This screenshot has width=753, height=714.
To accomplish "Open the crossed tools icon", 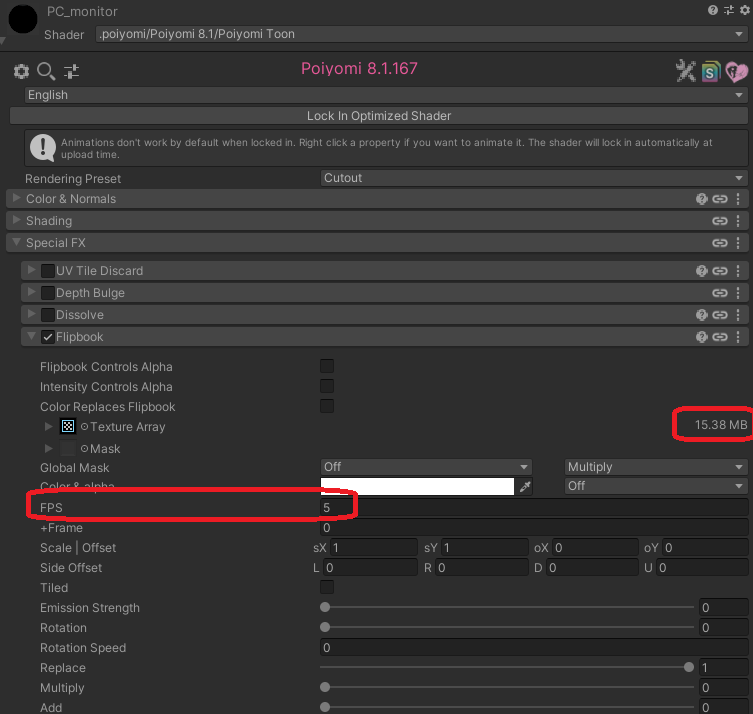I will click(x=686, y=71).
